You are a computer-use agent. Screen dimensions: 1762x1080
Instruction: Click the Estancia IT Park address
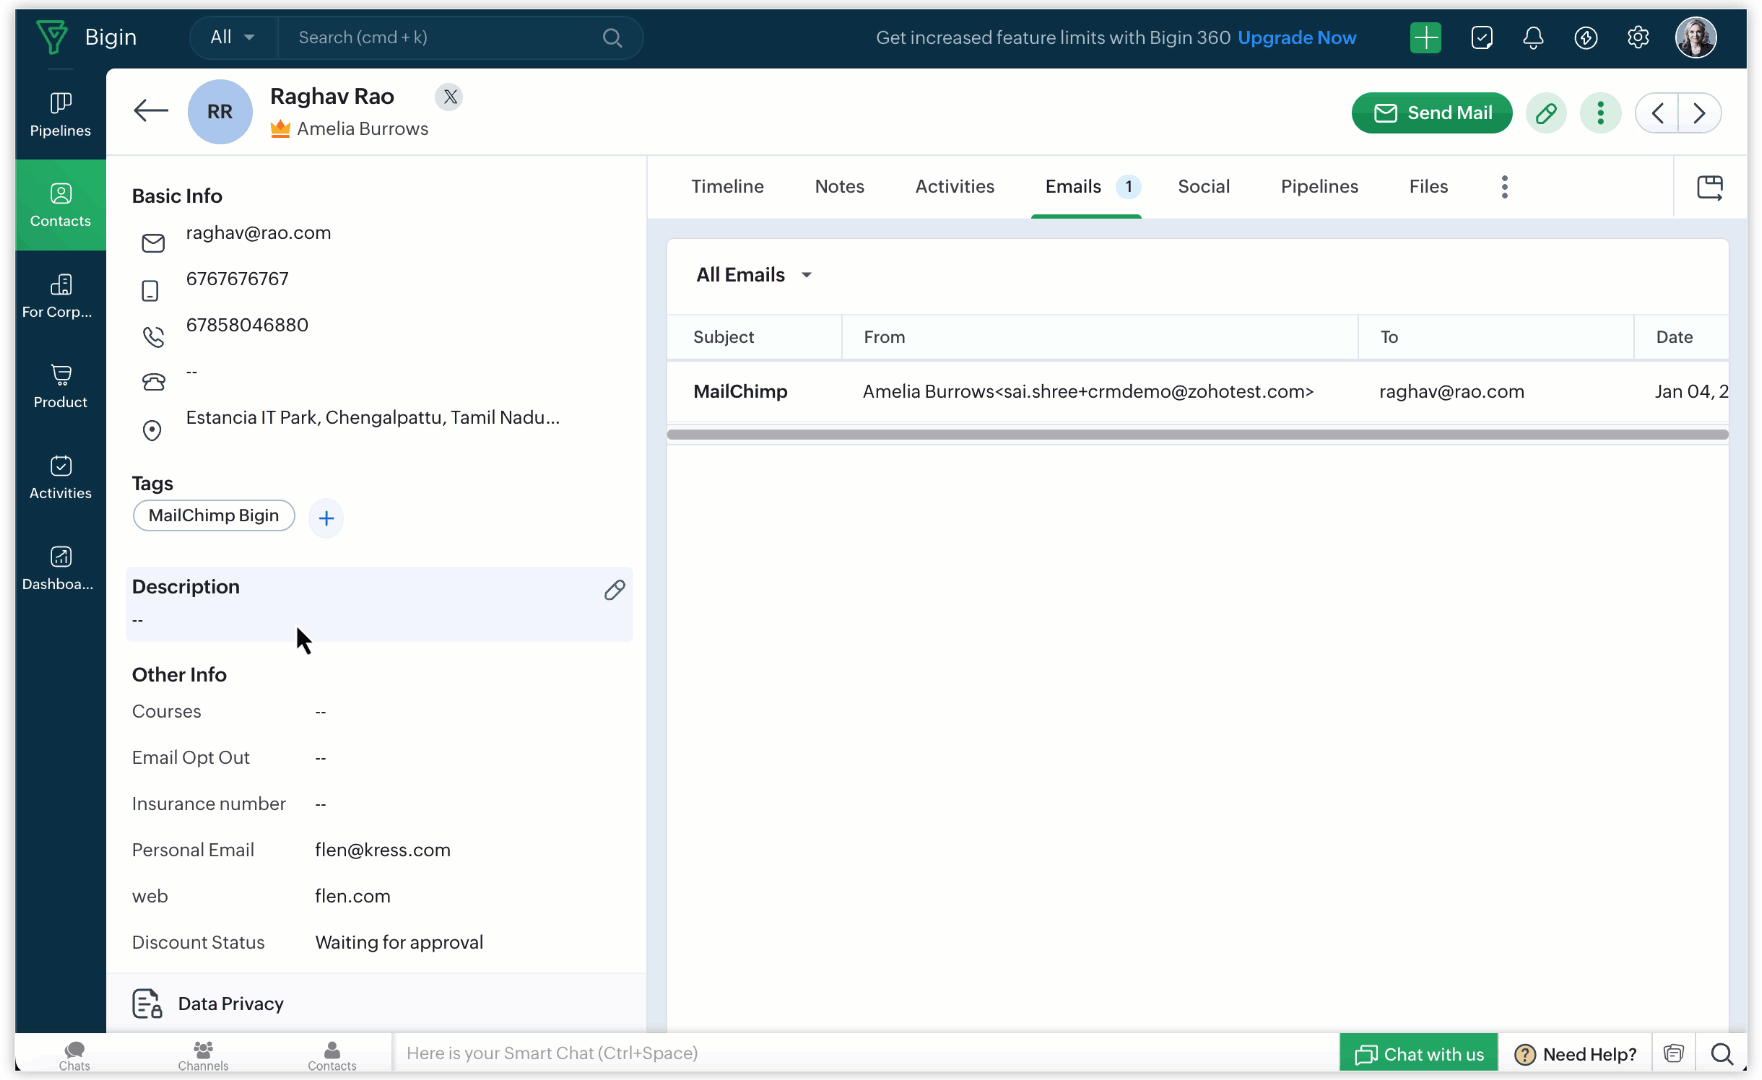pyautogui.click(x=373, y=418)
